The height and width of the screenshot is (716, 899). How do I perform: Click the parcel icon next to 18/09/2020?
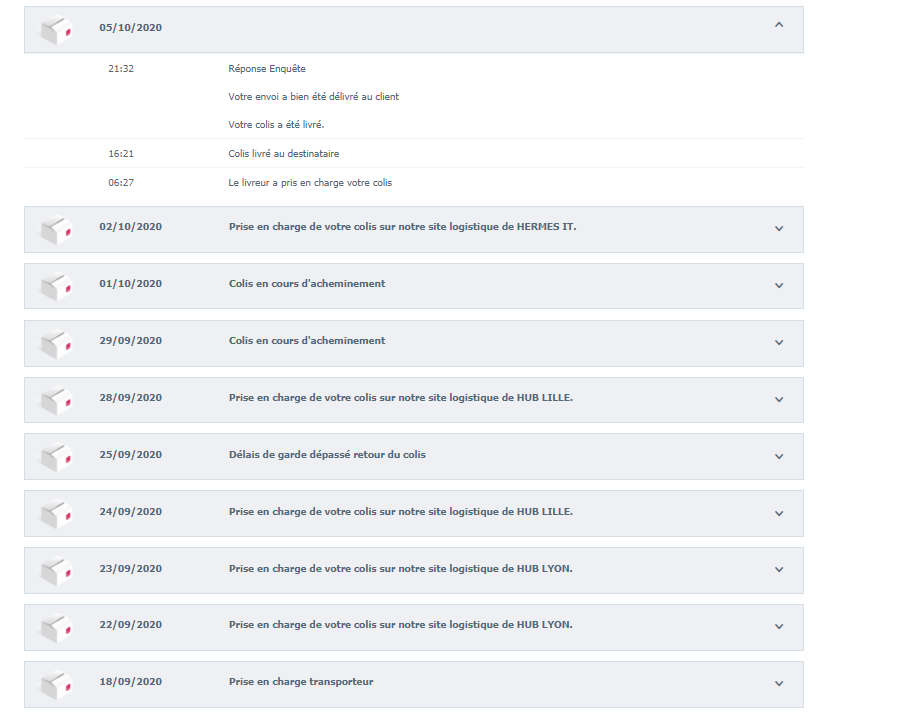(56, 684)
